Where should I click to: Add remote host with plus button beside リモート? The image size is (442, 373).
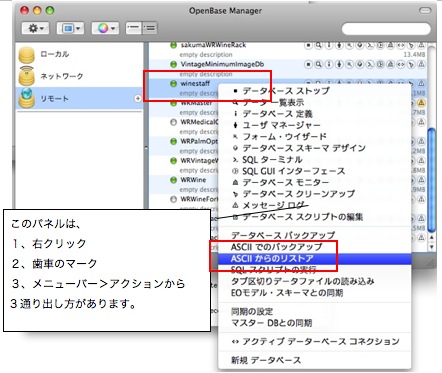coord(138,98)
